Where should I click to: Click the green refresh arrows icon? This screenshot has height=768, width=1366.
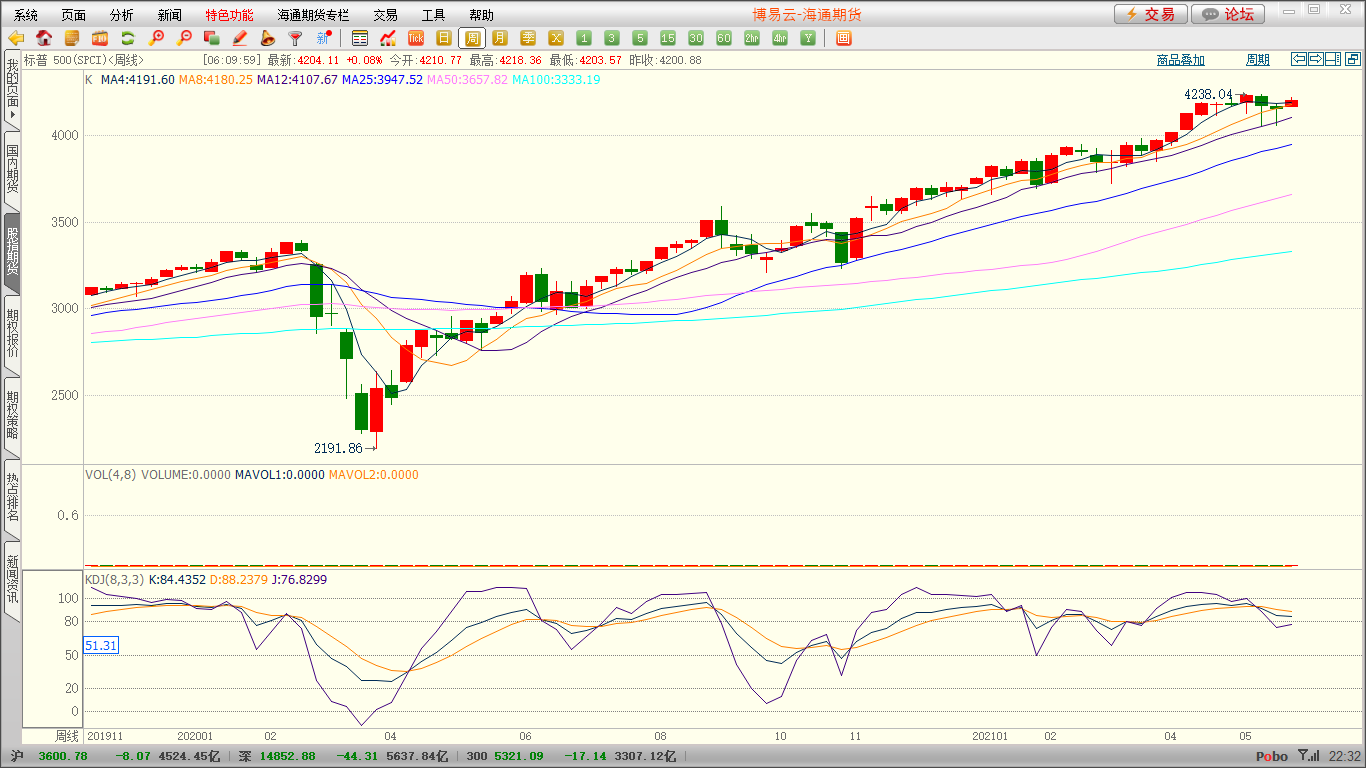click(x=128, y=38)
